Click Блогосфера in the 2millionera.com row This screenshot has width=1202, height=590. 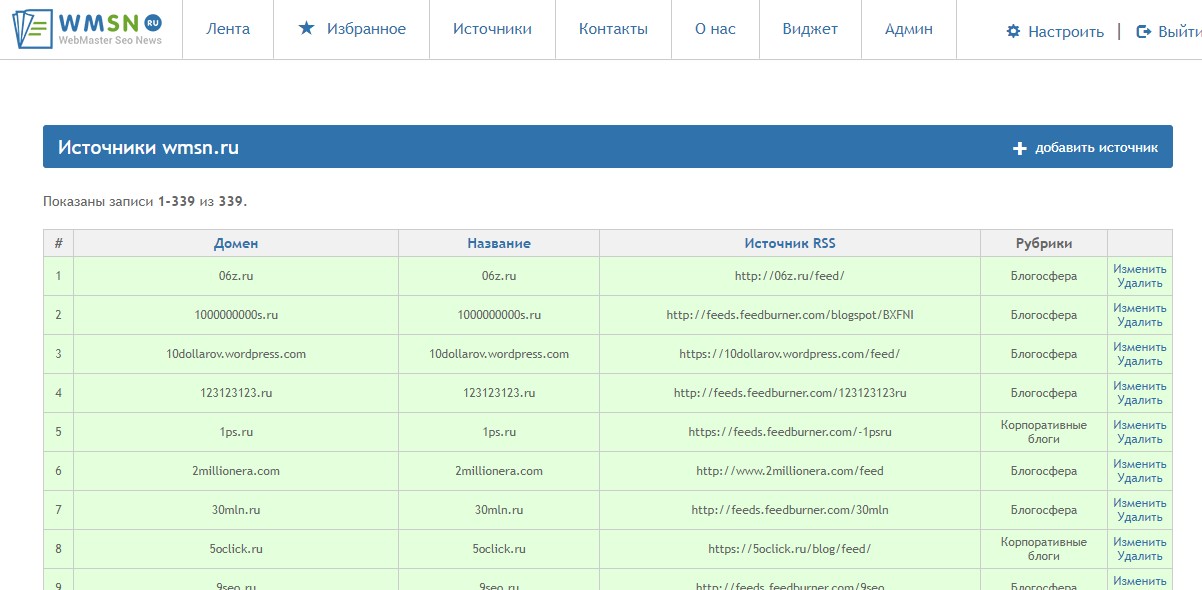[1044, 471]
